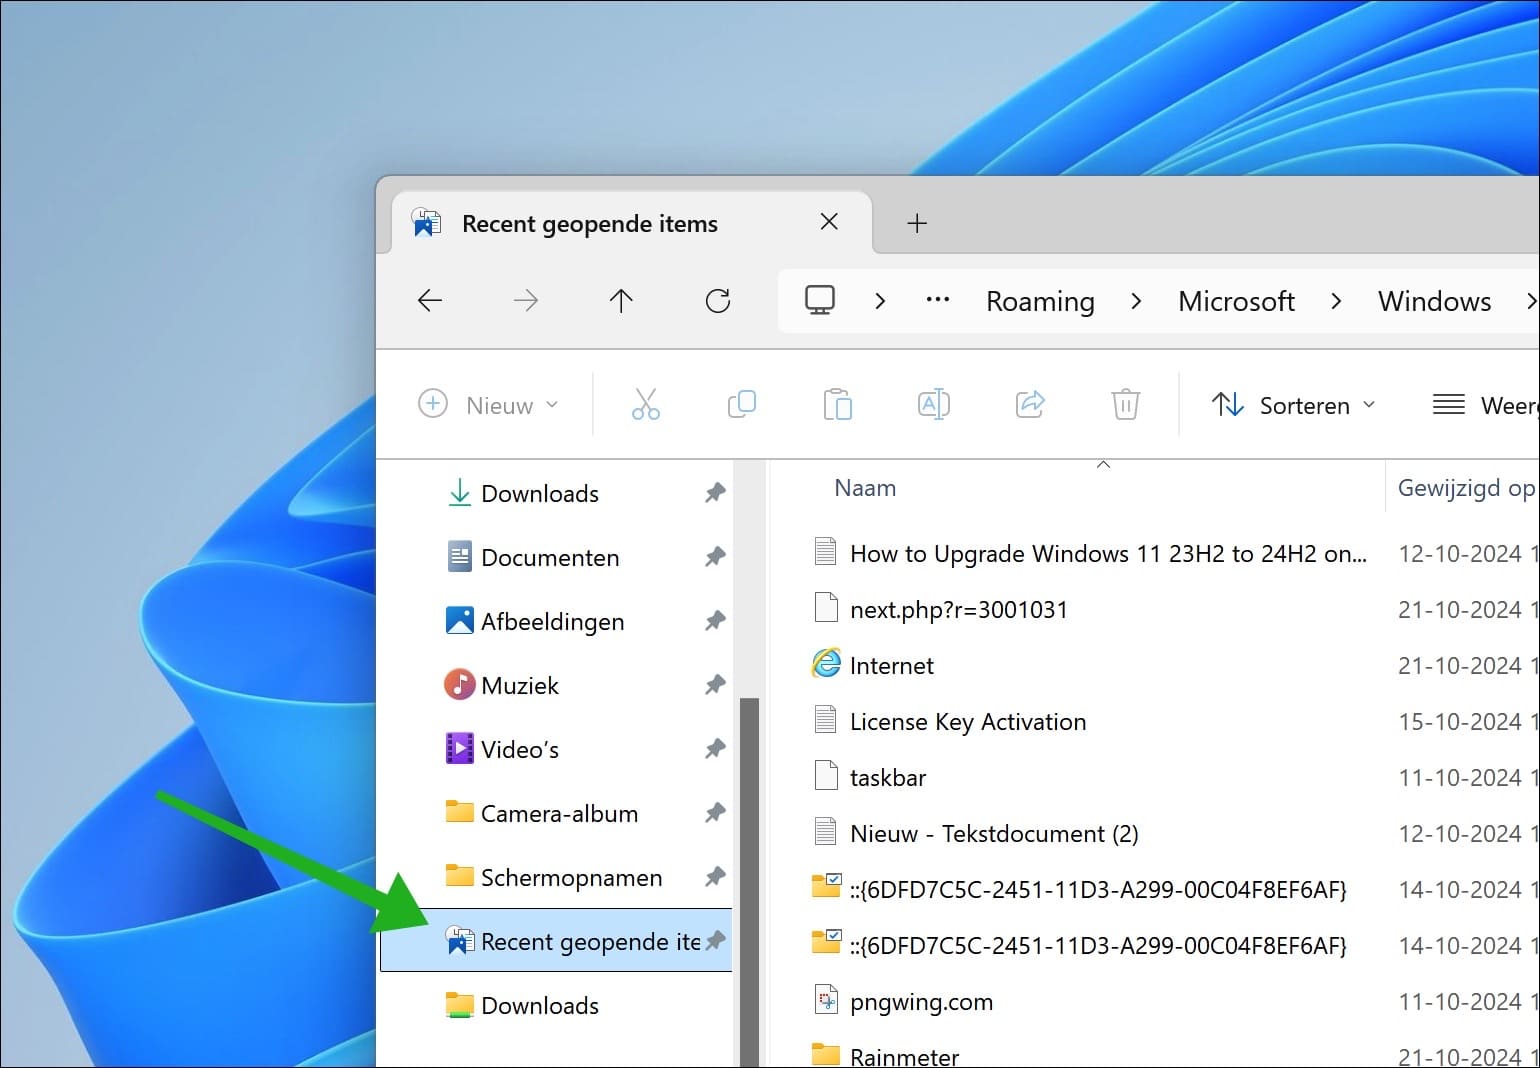This screenshot has height=1068, width=1540.
Task: Expand chevron after Microsoft in path
Action: pyautogui.click(x=1336, y=301)
